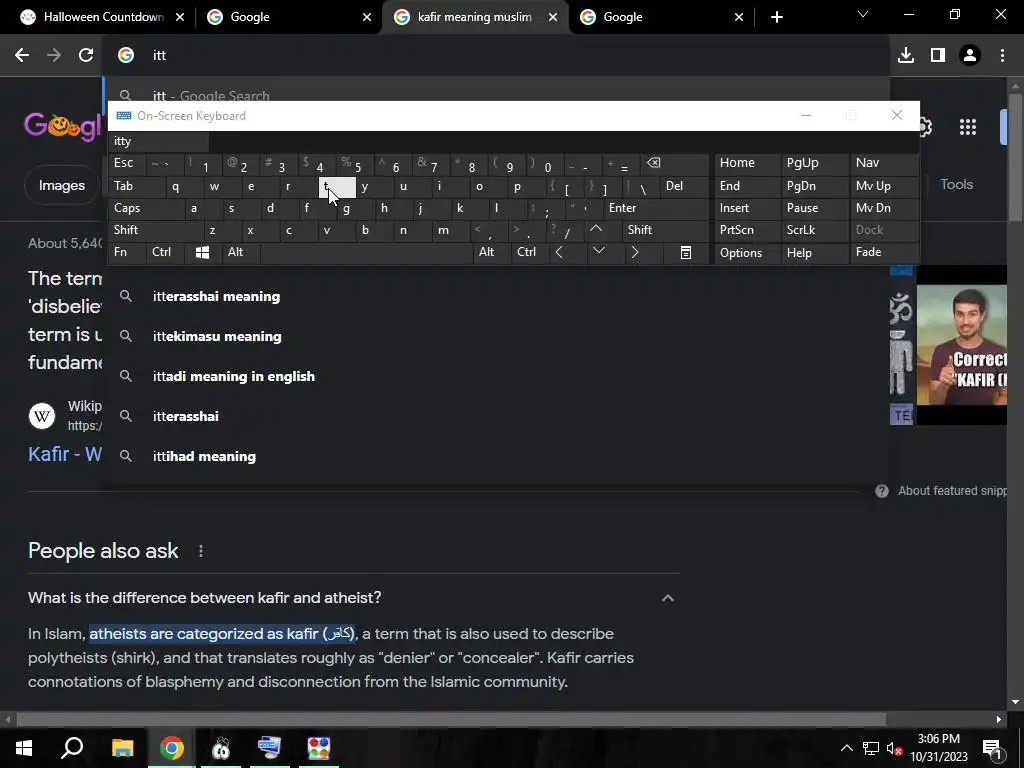Click the vertical page scrollbar thumb
The image size is (1024, 768).
(x=1015, y=157)
